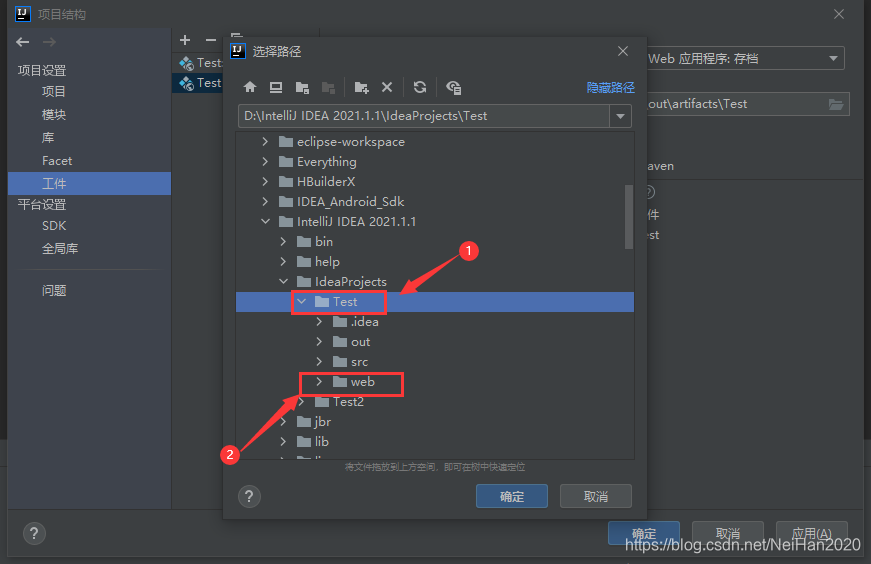
Task: Expand web folder chevron
Action: (x=319, y=382)
